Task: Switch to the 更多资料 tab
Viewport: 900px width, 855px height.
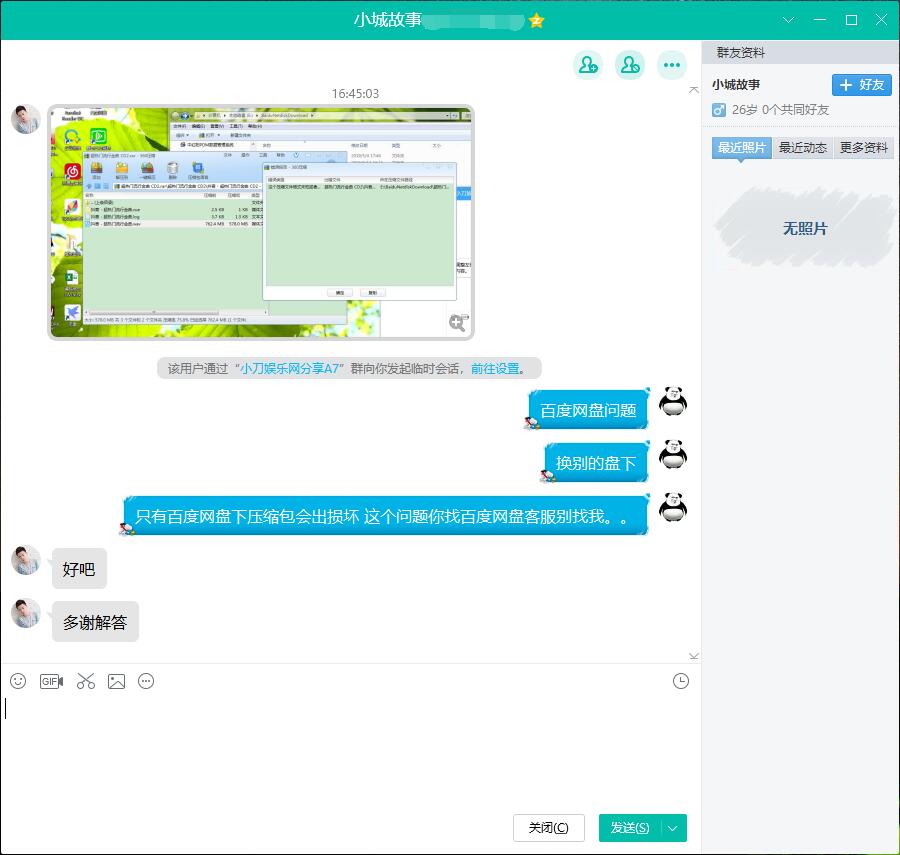Action: 863,148
